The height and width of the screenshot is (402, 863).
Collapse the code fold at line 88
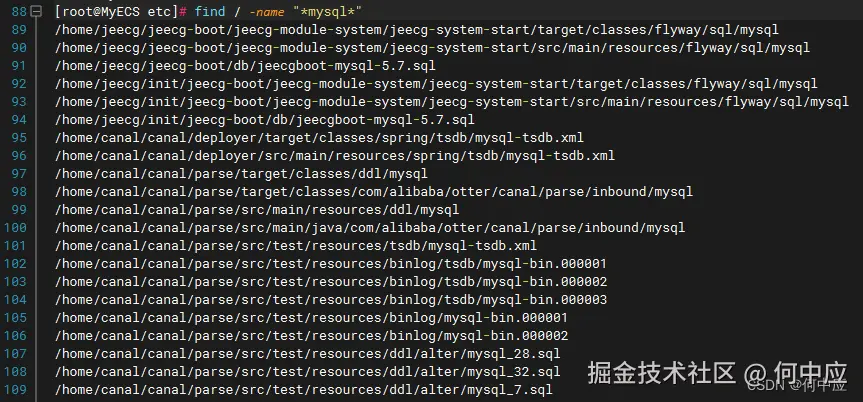coord(36,11)
